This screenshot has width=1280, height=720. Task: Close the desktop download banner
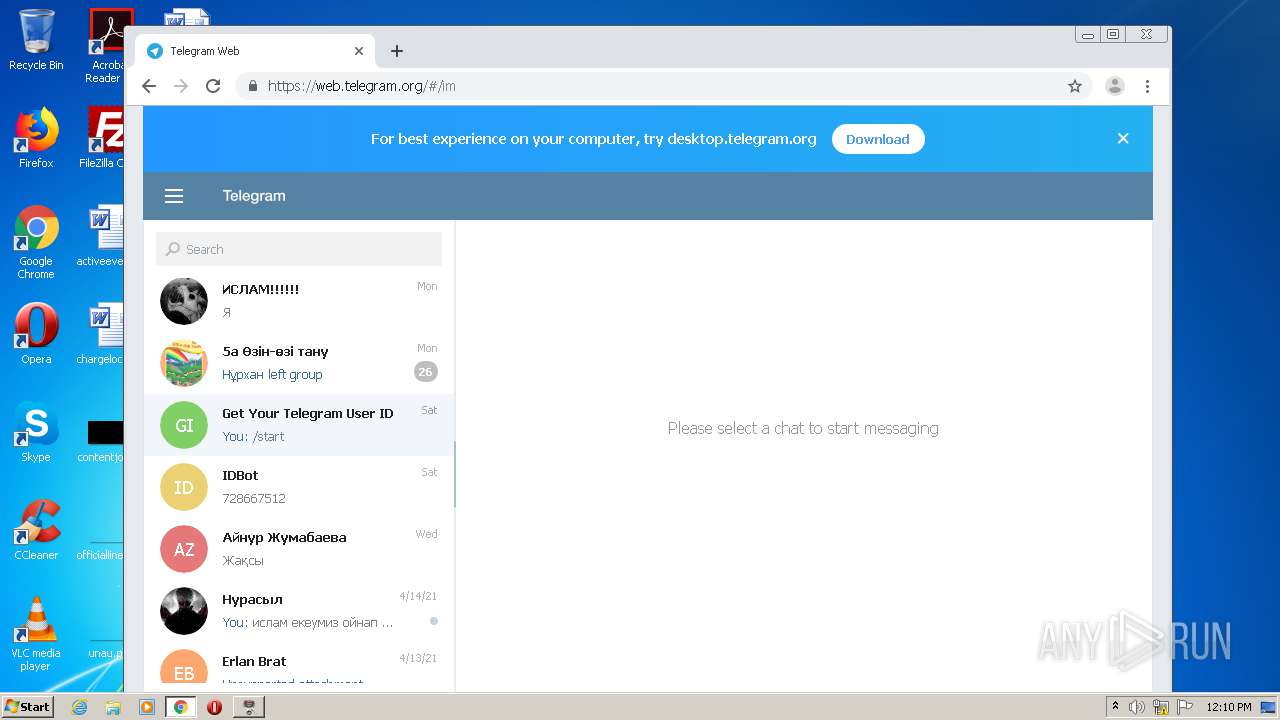(1123, 139)
